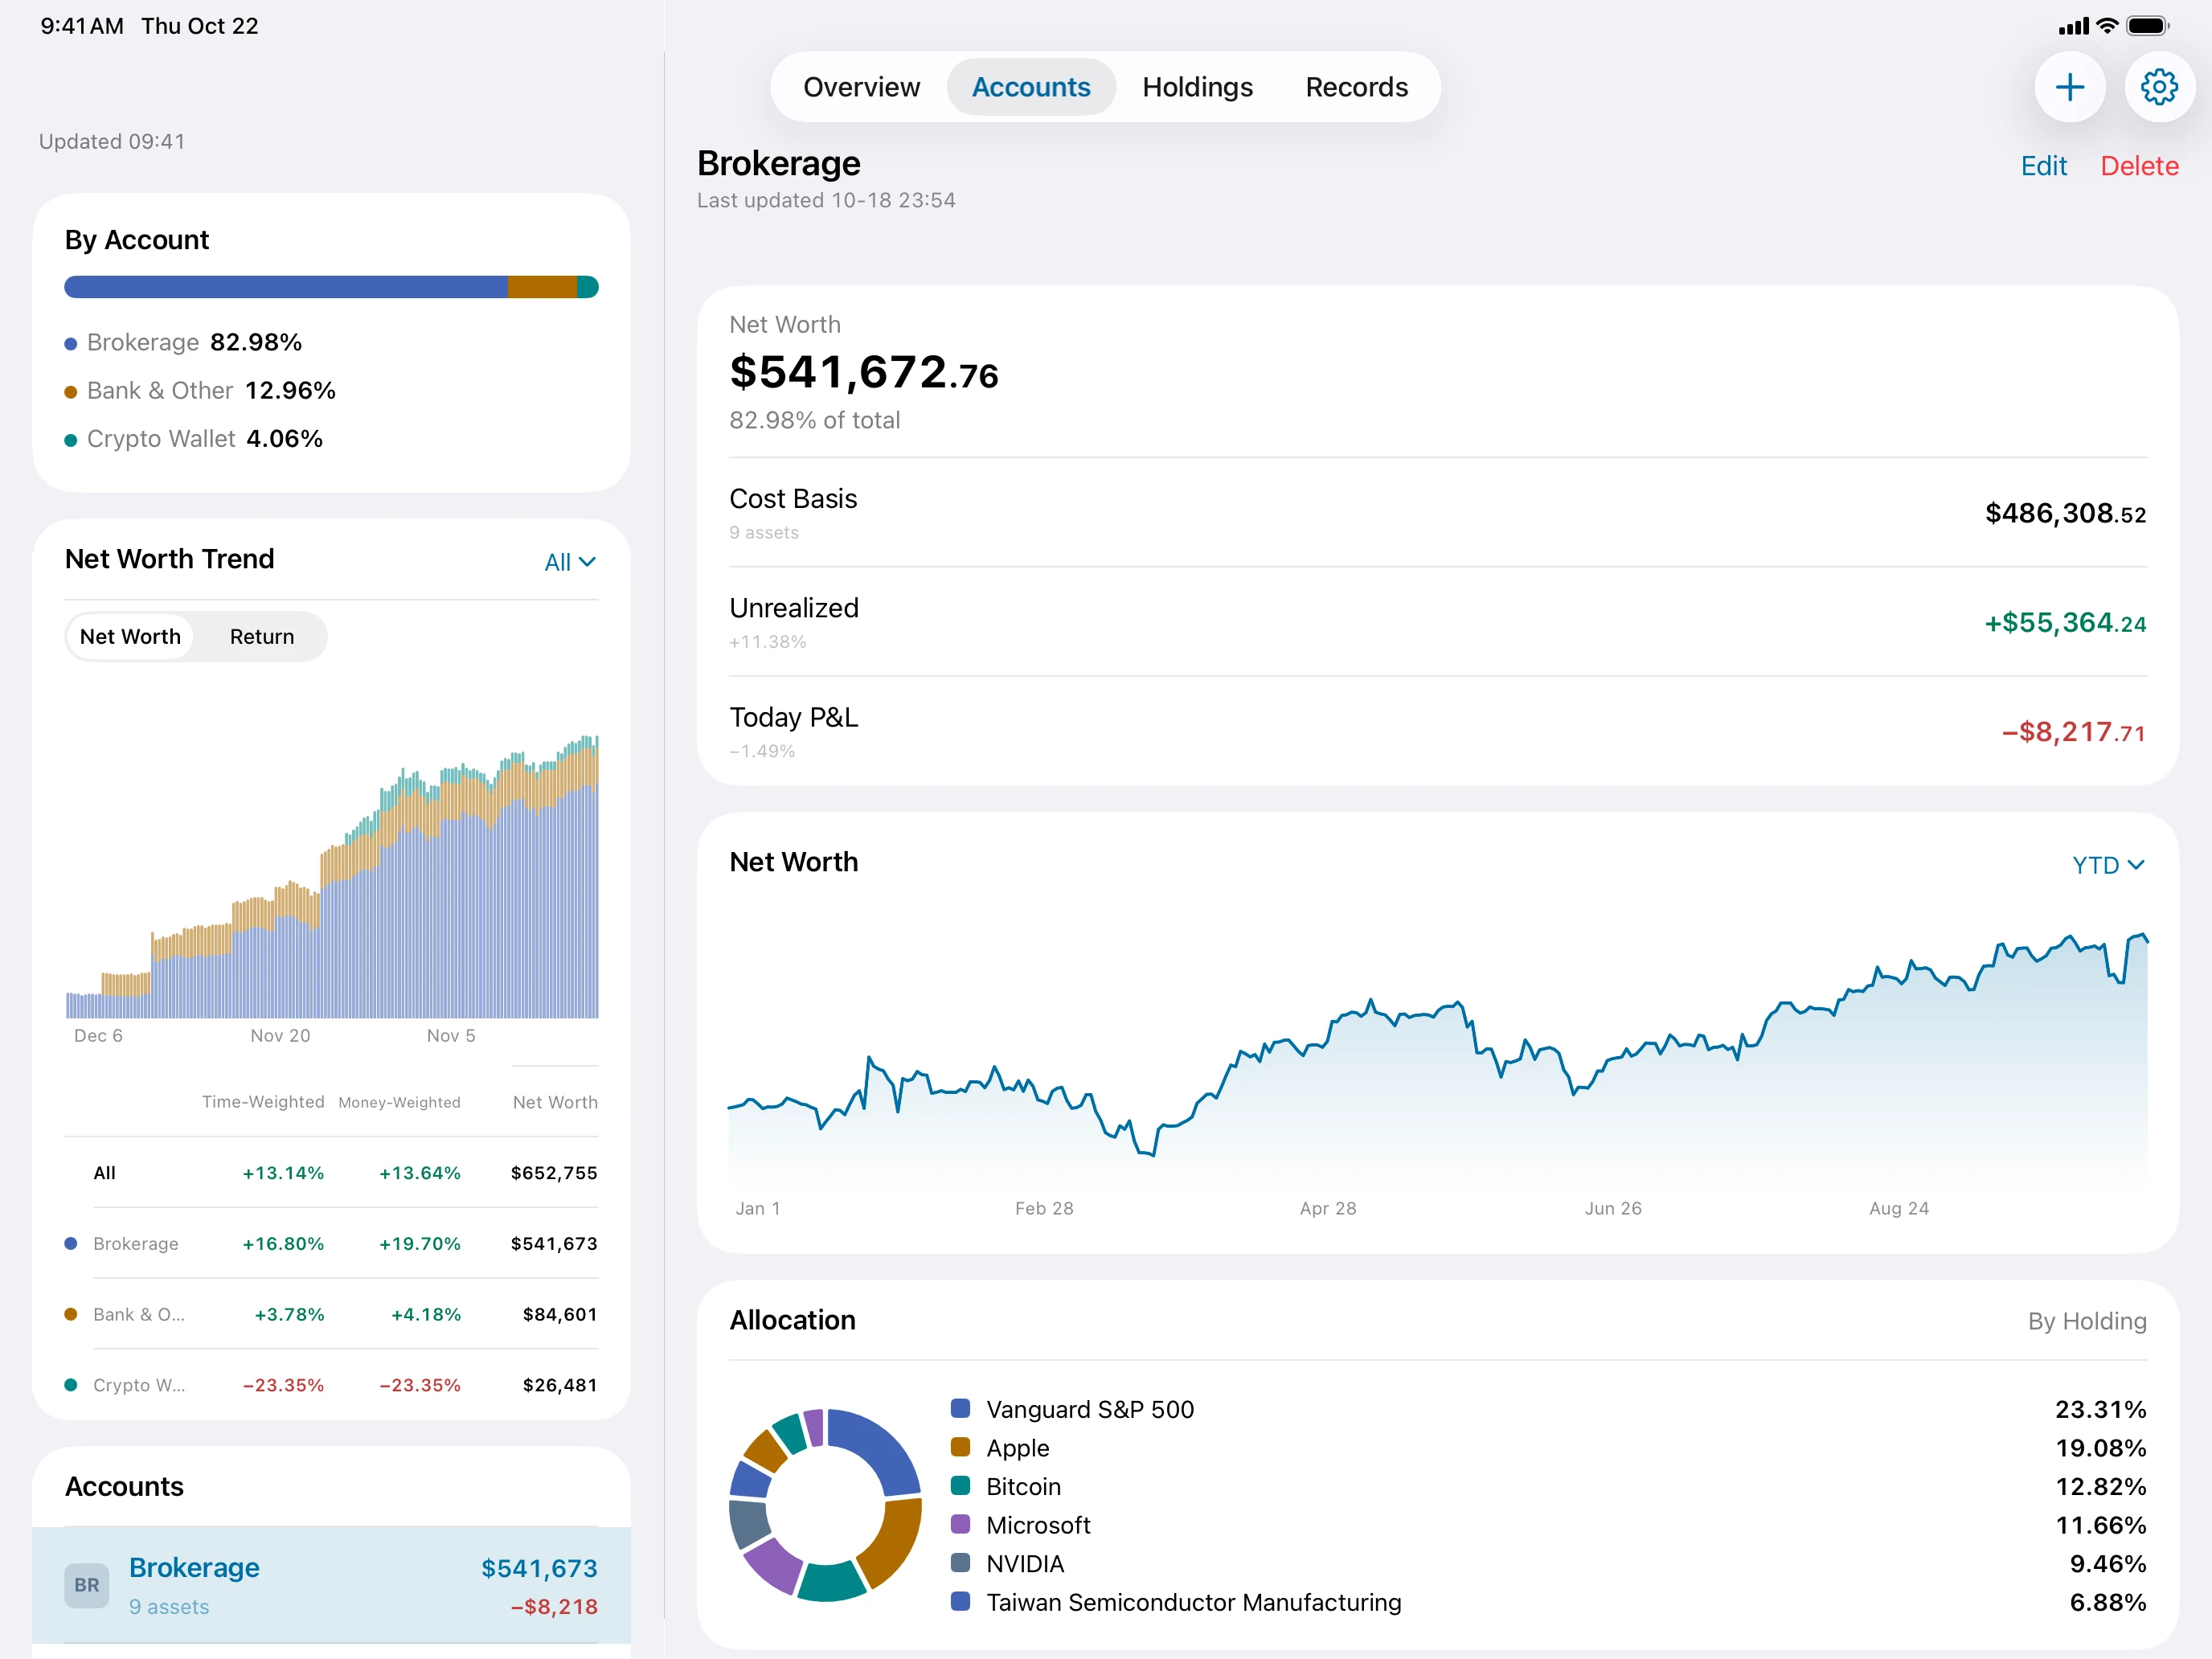Click the Money-Weighted column header
Viewport: 2212px width, 1659px height.
(399, 1102)
